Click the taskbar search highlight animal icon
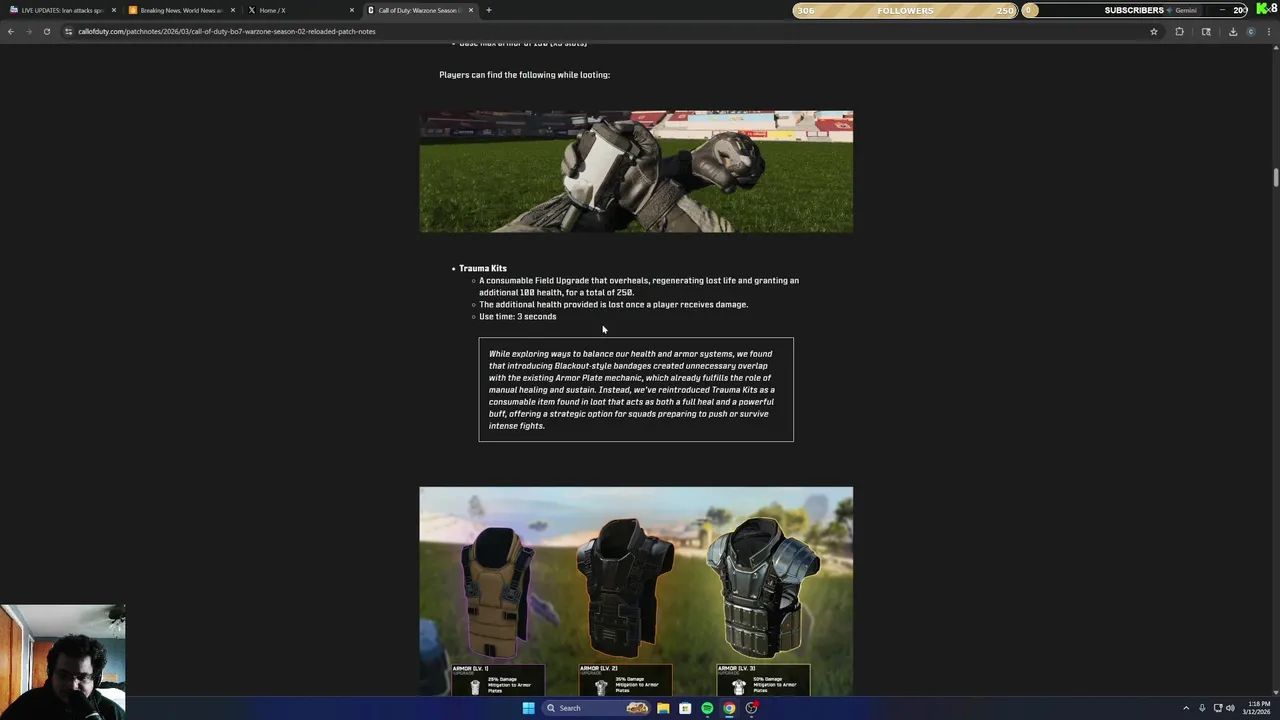 tap(637, 708)
